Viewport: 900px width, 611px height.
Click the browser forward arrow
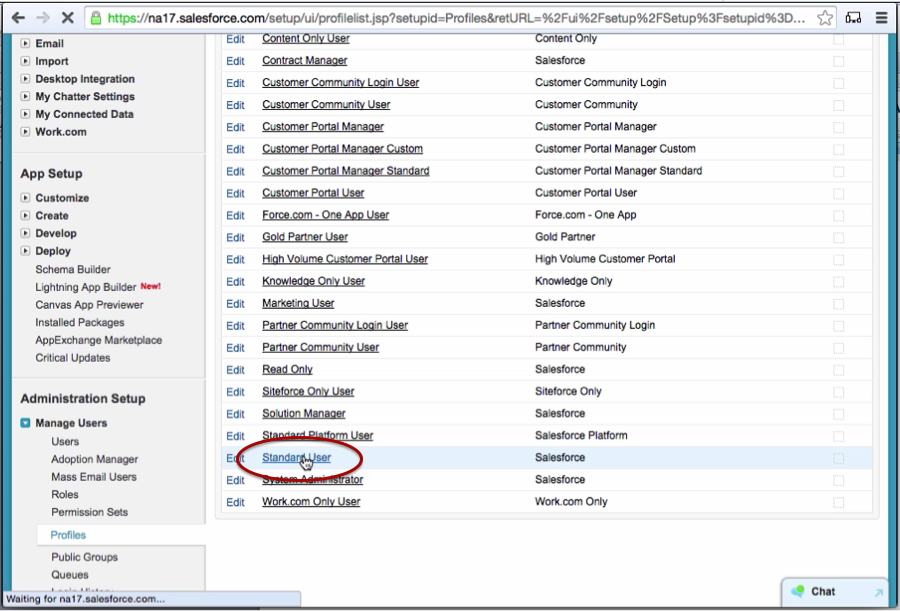tap(43, 18)
